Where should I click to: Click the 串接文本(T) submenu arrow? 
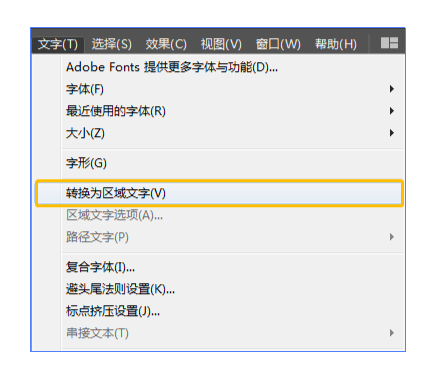pos(392,333)
